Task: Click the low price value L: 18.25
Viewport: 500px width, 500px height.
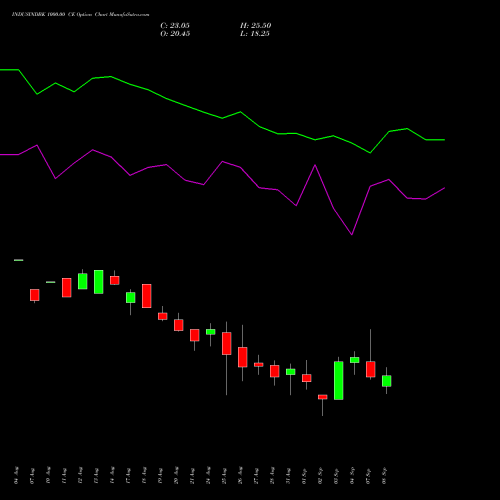Action: [x=255, y=34]
